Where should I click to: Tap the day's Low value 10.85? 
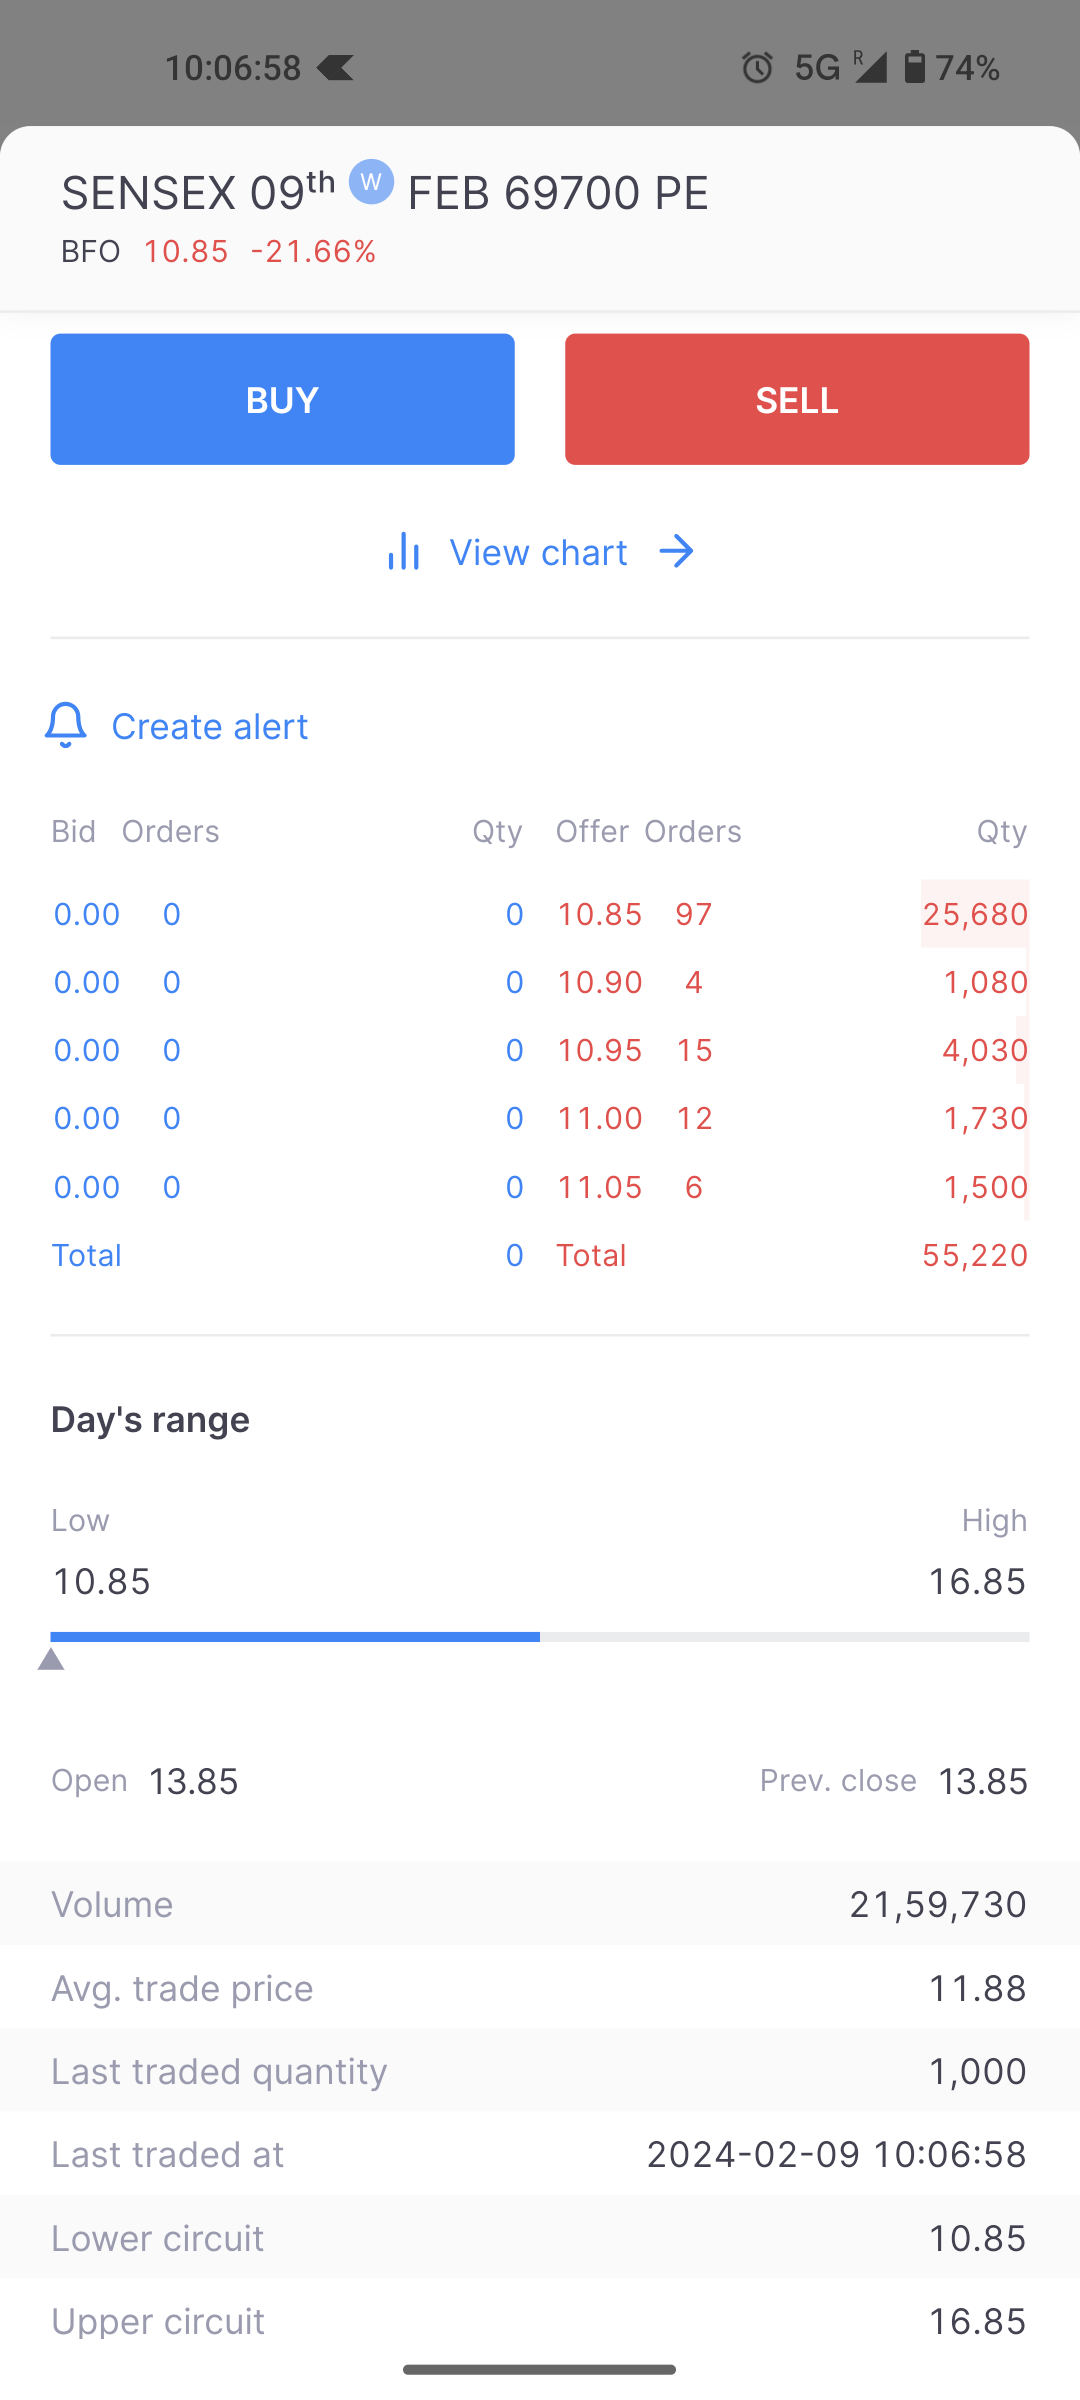101,1581
